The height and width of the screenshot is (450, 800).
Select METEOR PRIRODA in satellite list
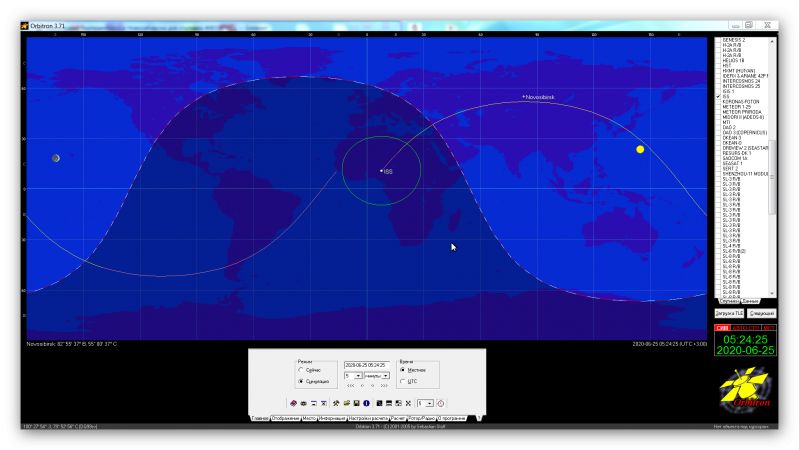(x=742, y=112)
